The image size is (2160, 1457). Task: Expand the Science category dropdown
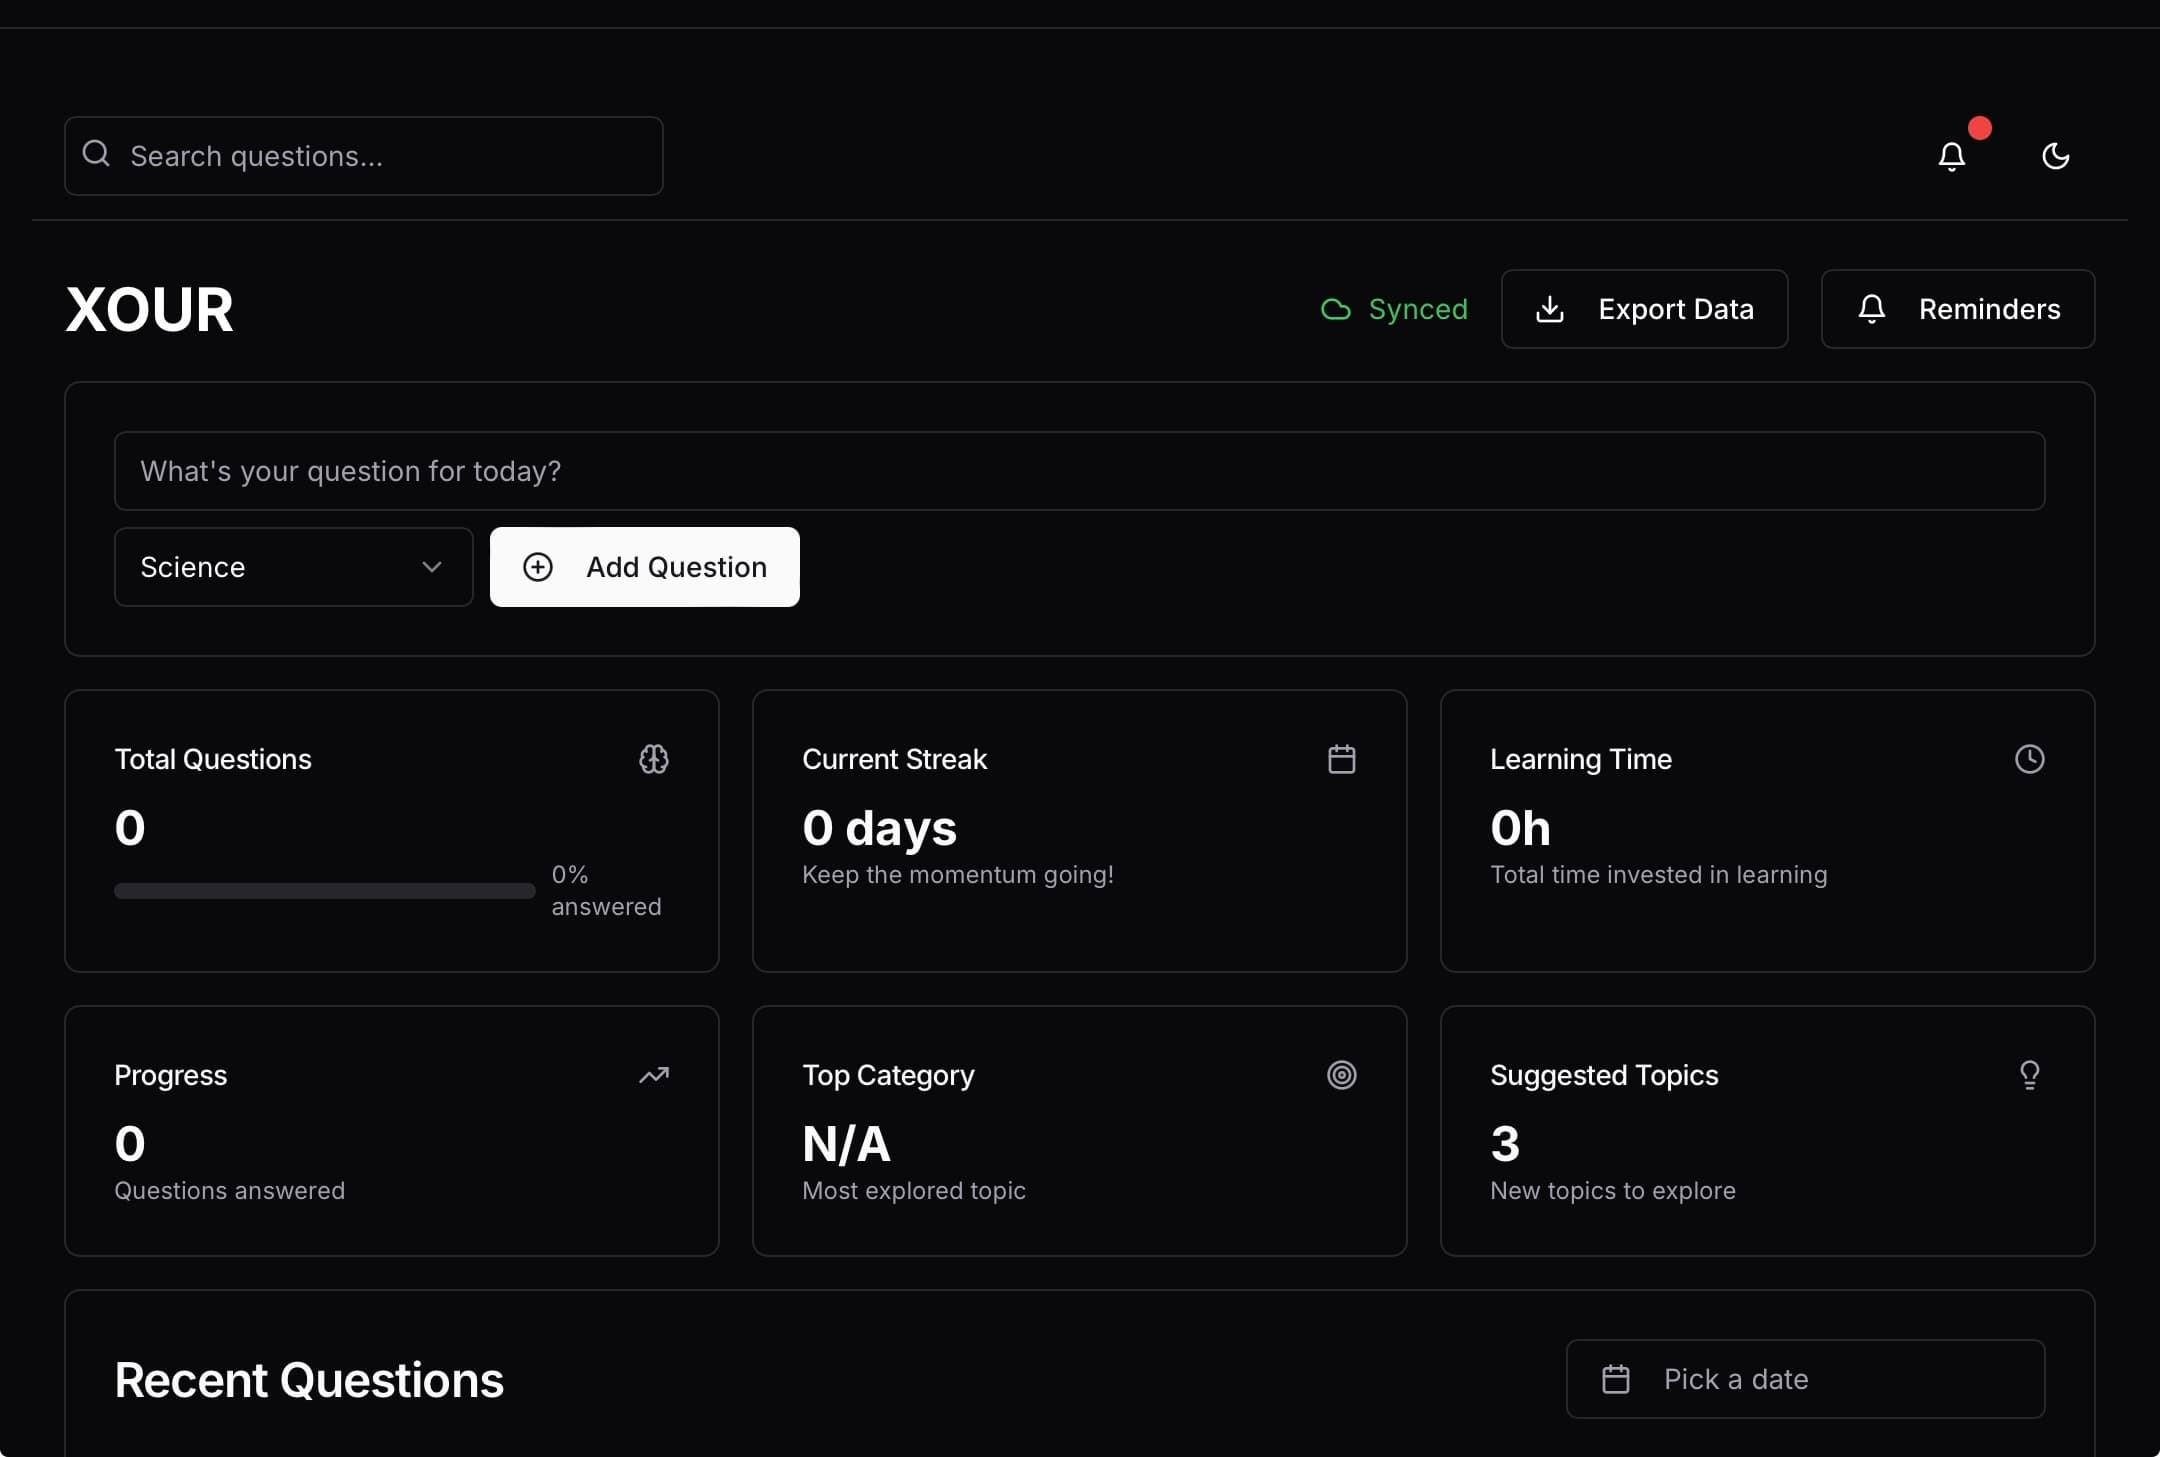(x=294, y=566)
